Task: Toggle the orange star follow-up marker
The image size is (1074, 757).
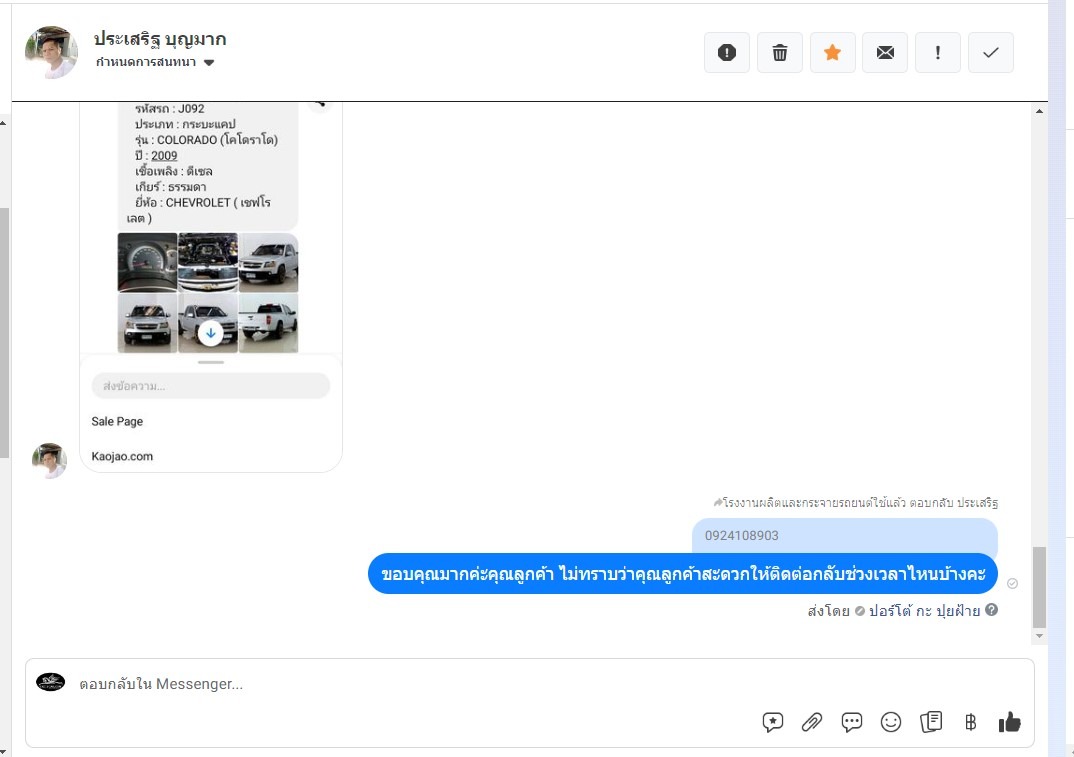Action: click(832, 53)
